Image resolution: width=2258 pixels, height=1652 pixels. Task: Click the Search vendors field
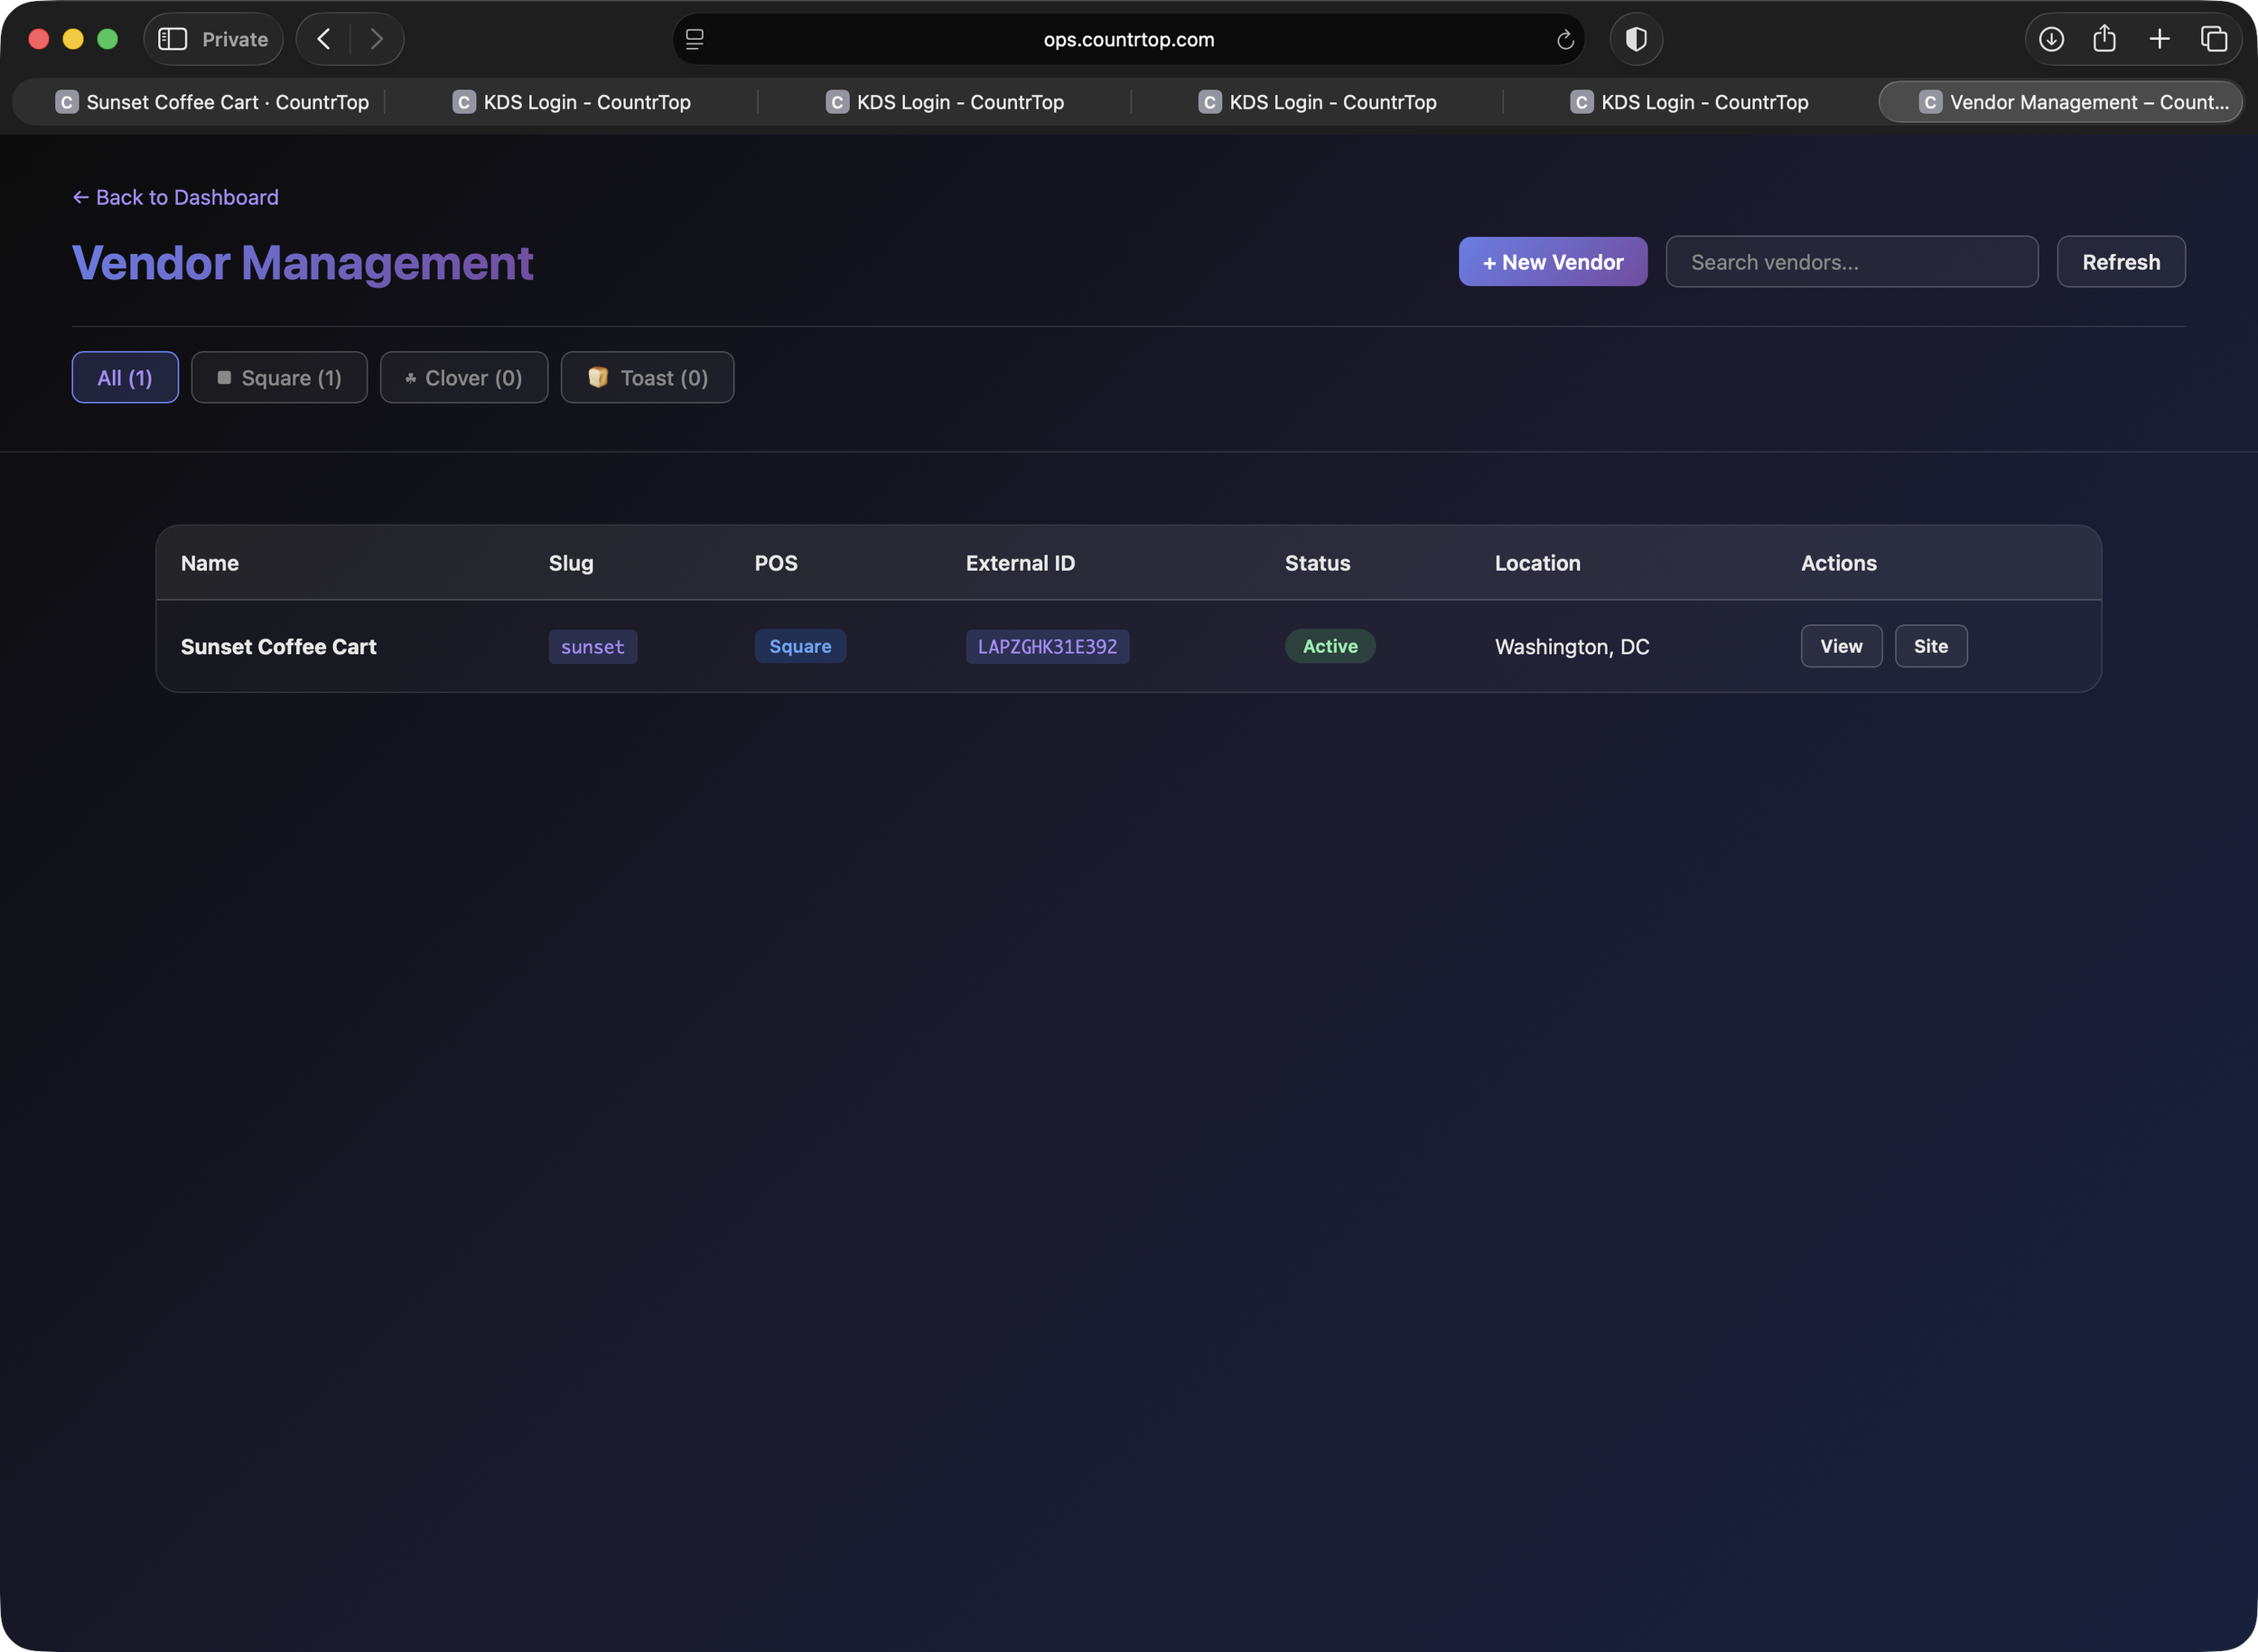tap(1852, 261)
